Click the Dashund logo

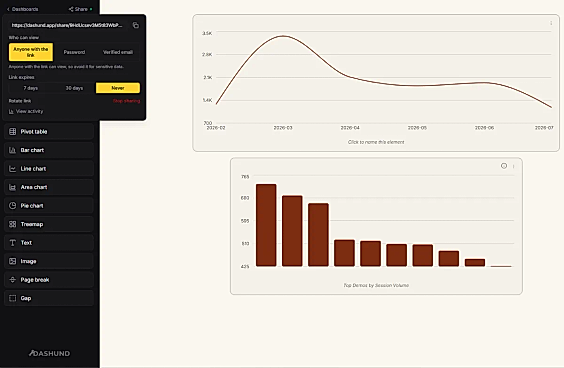[x=50, y=353]
